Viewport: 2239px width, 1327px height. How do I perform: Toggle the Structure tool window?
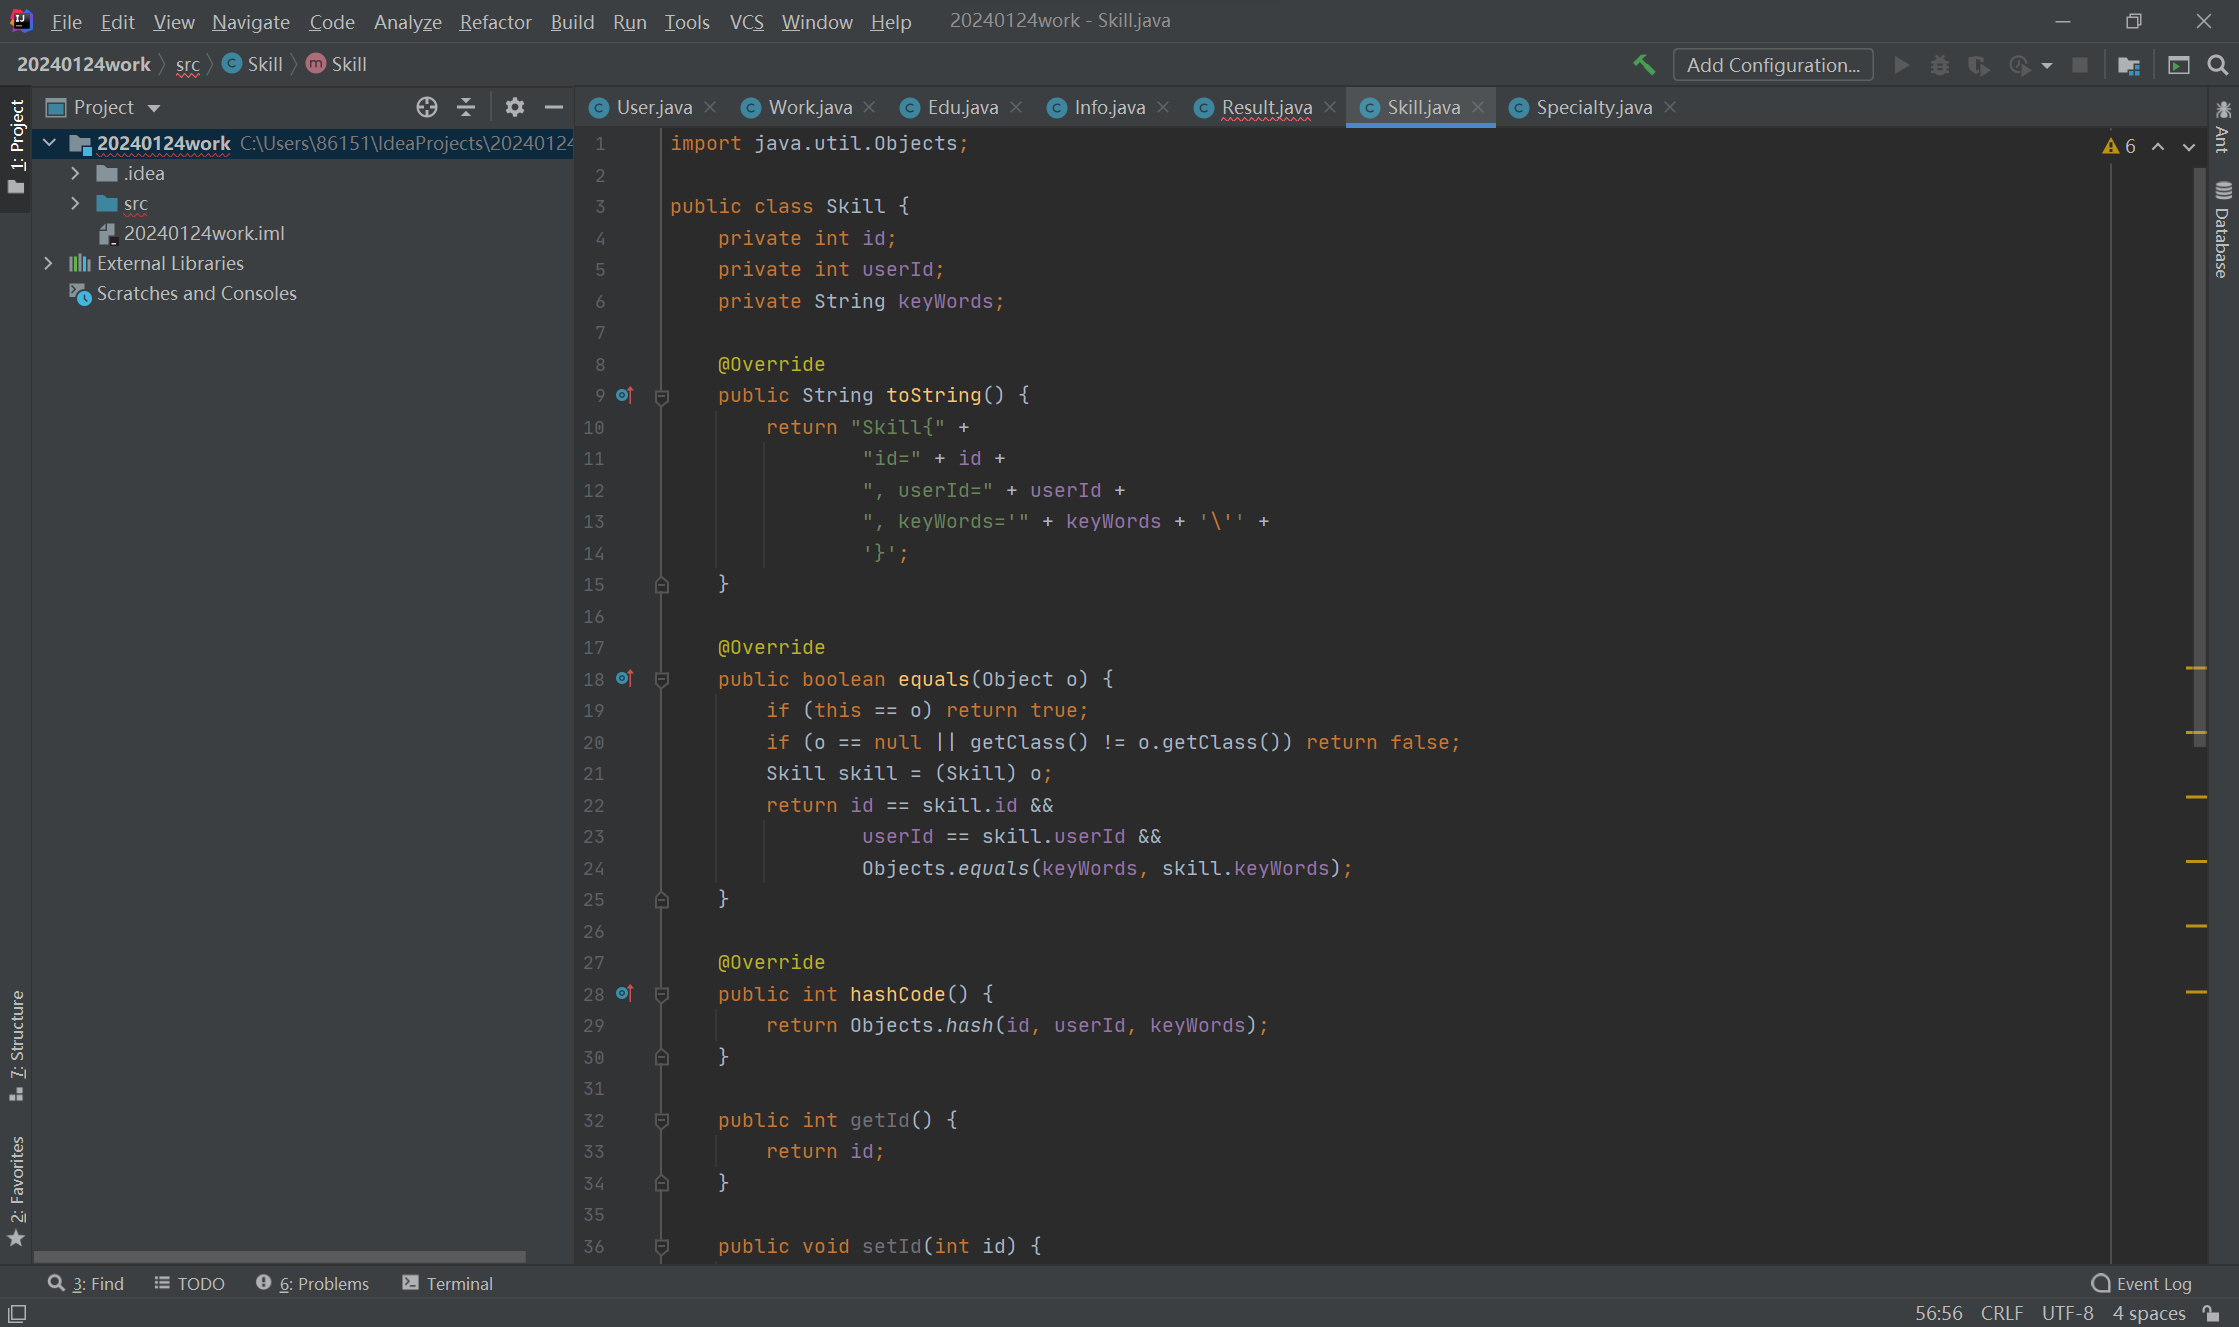pyautogui.click(x=16, y=1044)
